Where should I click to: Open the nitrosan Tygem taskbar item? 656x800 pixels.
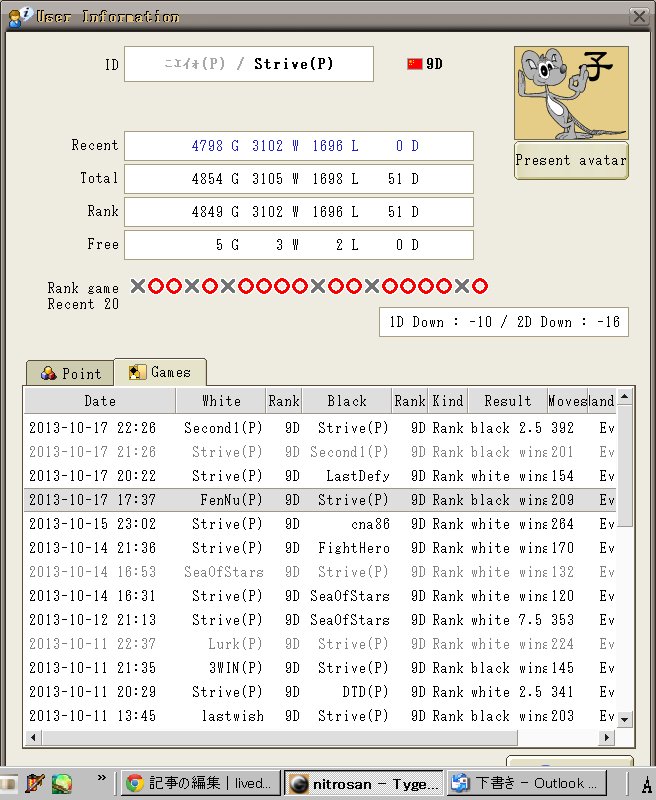[x=364, y=783]
